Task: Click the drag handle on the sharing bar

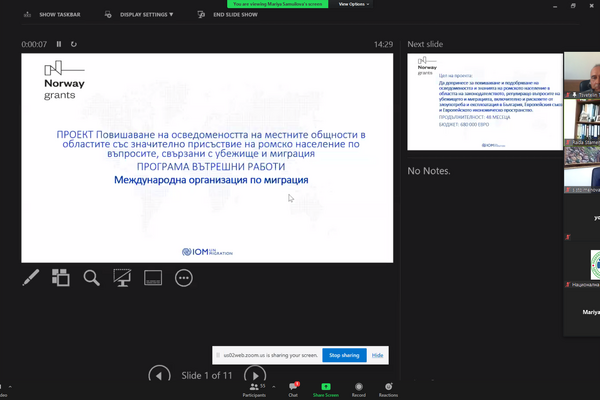Action: [218, 355]
